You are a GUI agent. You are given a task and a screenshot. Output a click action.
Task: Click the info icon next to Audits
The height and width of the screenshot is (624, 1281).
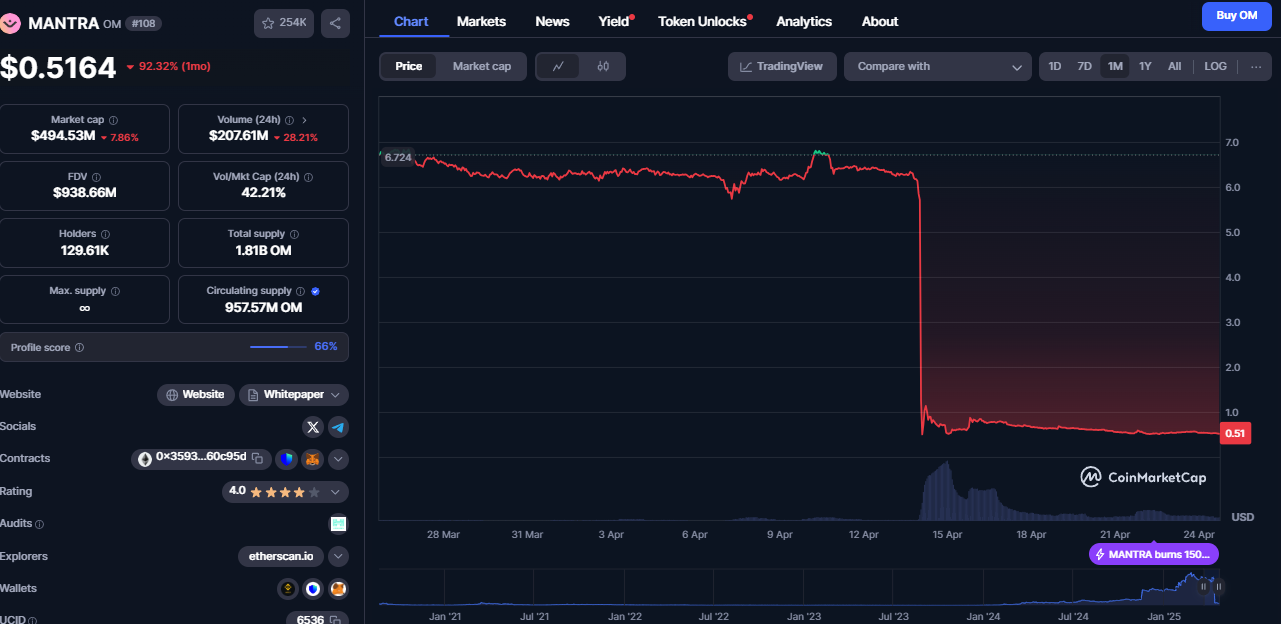pyautogui.click(x=39, y=524)
